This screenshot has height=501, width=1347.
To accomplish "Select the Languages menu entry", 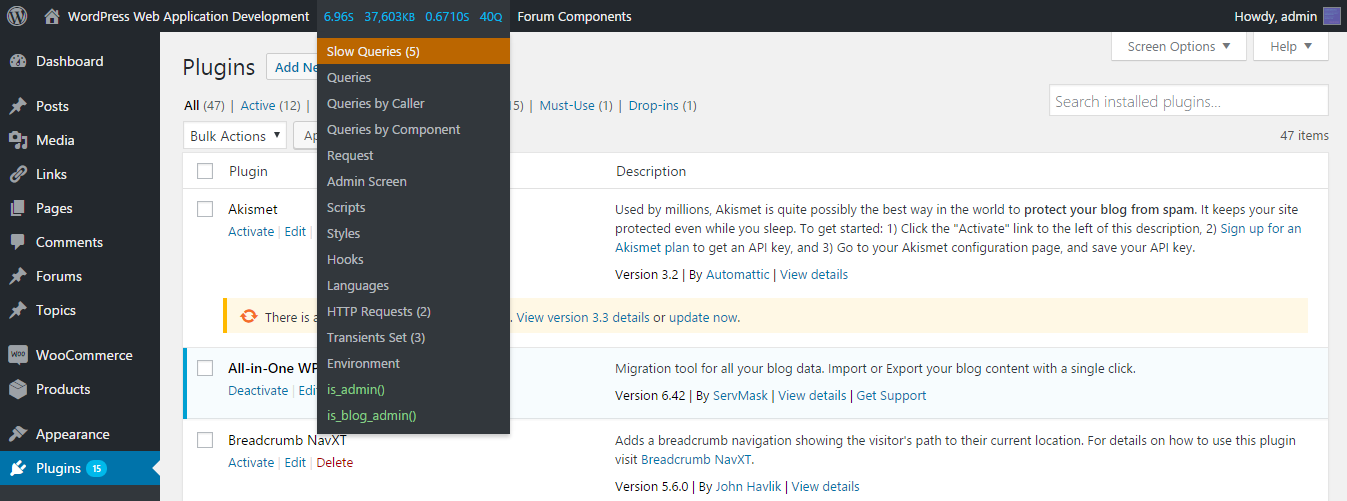I will pos(414,285).
